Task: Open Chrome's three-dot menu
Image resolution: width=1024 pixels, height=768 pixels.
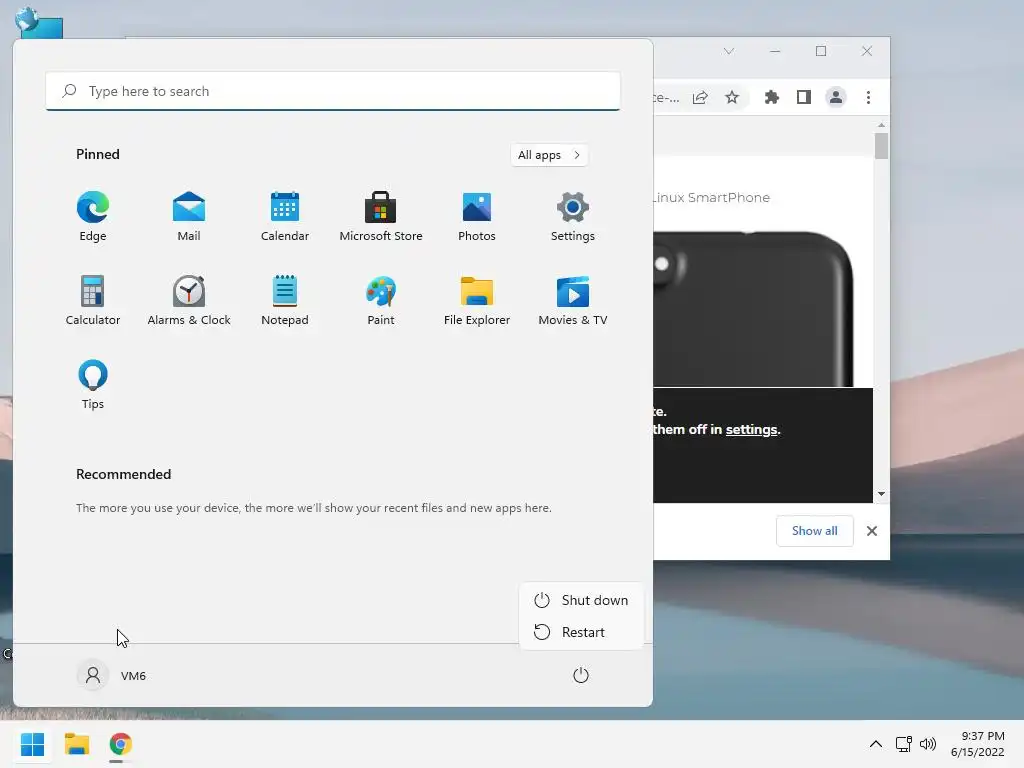Action: pos(868,97)
